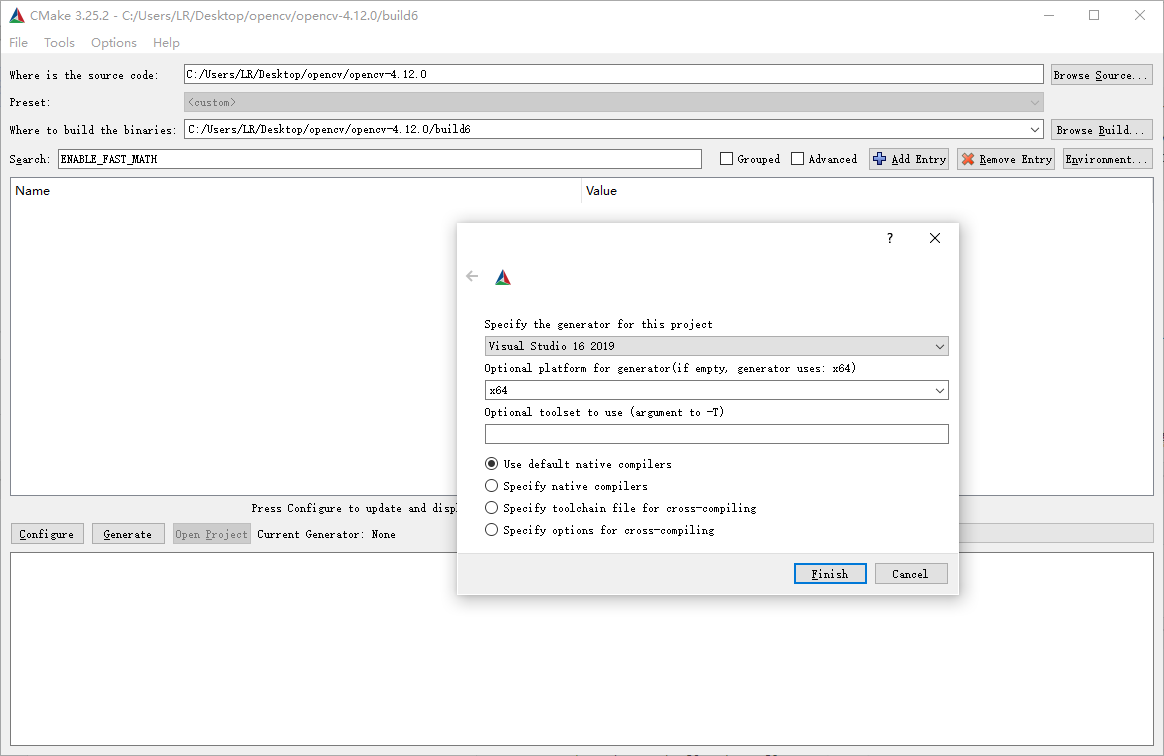
Task: Click the Finish button
Action: [x=830, y=573]
